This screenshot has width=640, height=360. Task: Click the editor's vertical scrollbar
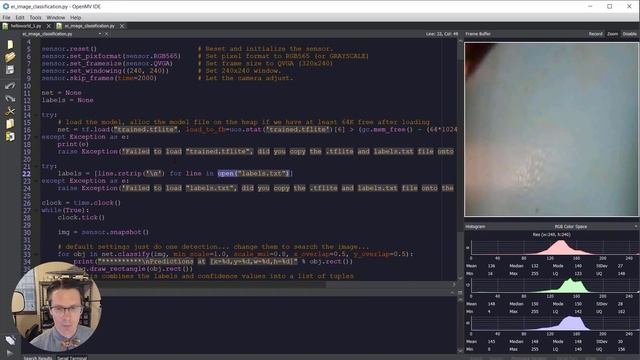click(x=460, y=159)
